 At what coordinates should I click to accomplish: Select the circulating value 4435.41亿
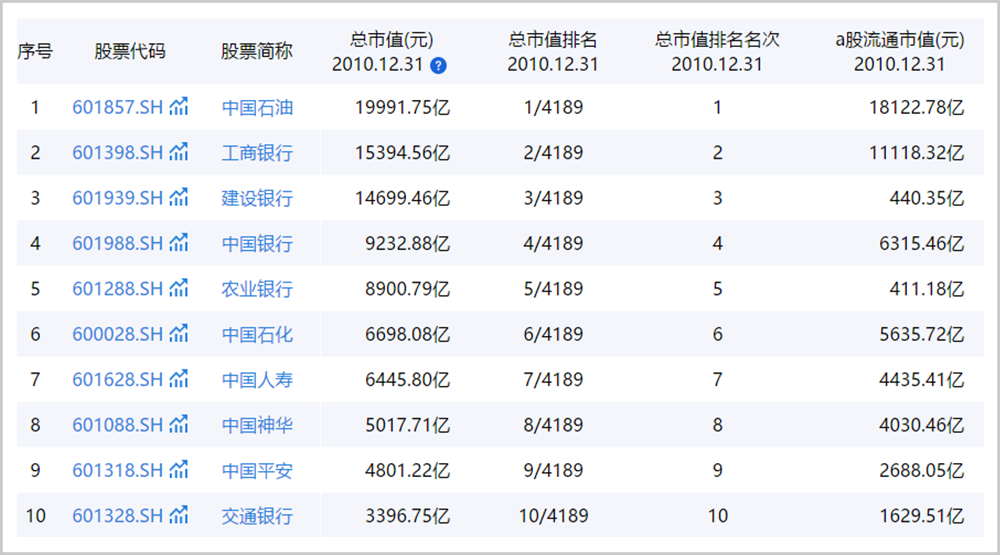point(922,379)
